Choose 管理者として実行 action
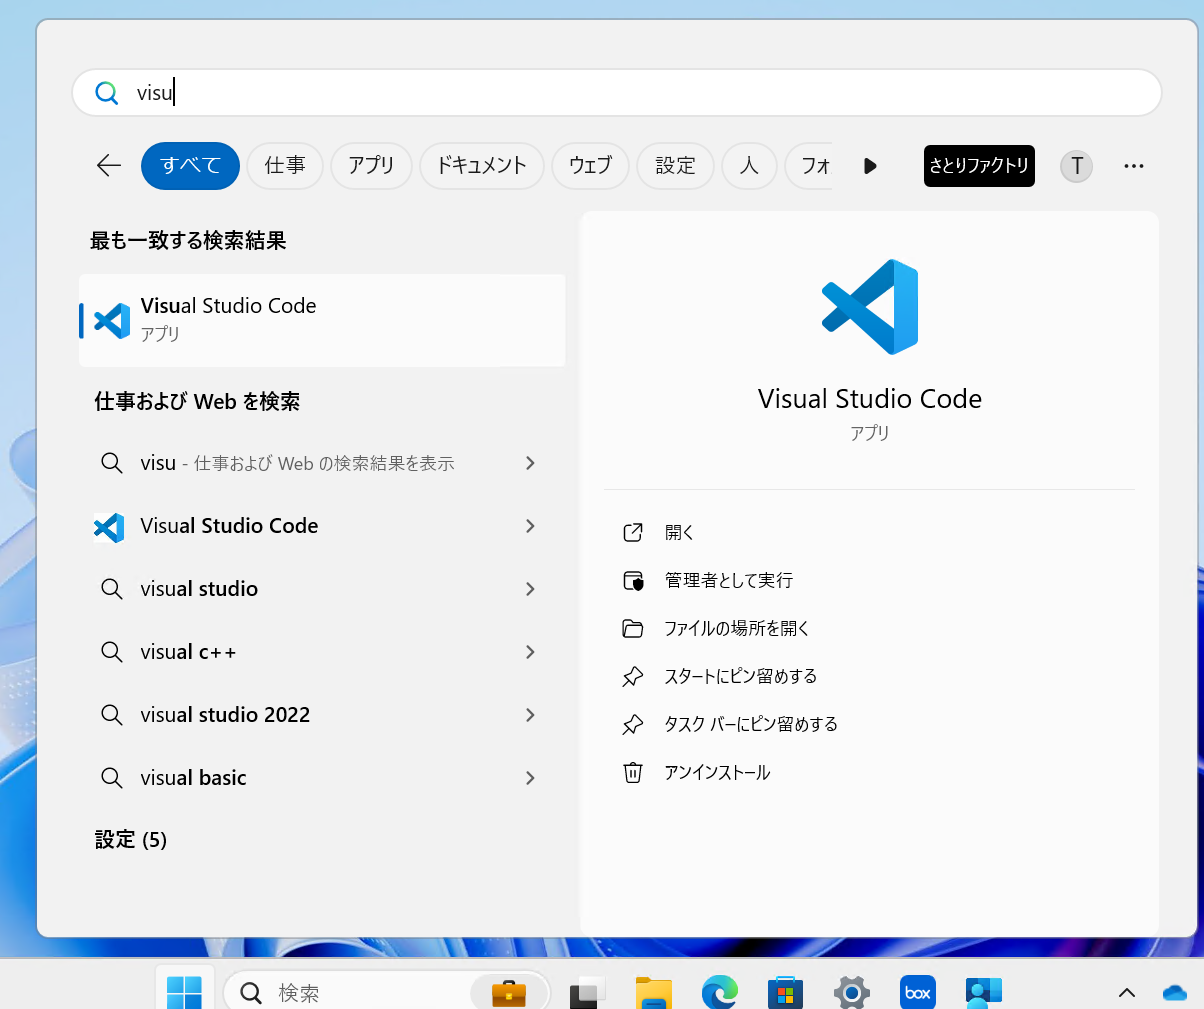 point(729,580)
